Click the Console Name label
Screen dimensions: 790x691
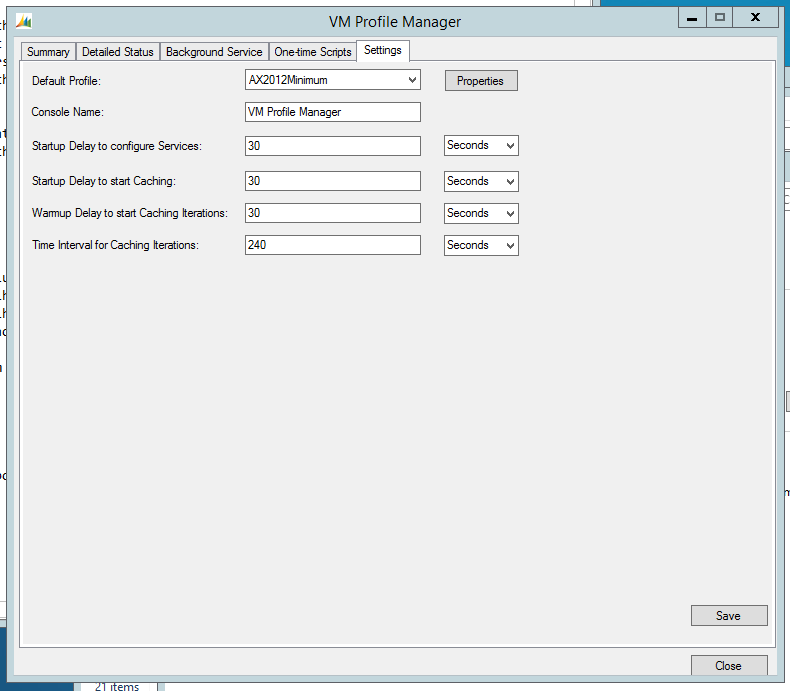point(68,112)
